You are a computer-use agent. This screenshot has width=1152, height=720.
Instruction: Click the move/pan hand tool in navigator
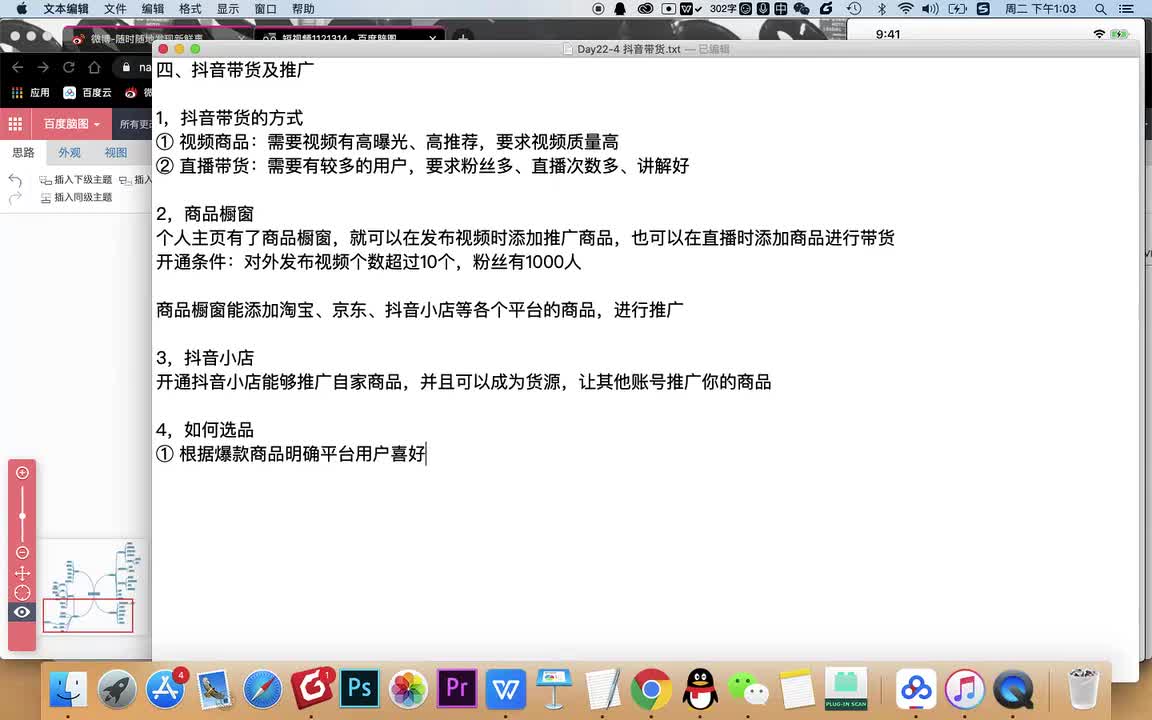pos(22,573)
